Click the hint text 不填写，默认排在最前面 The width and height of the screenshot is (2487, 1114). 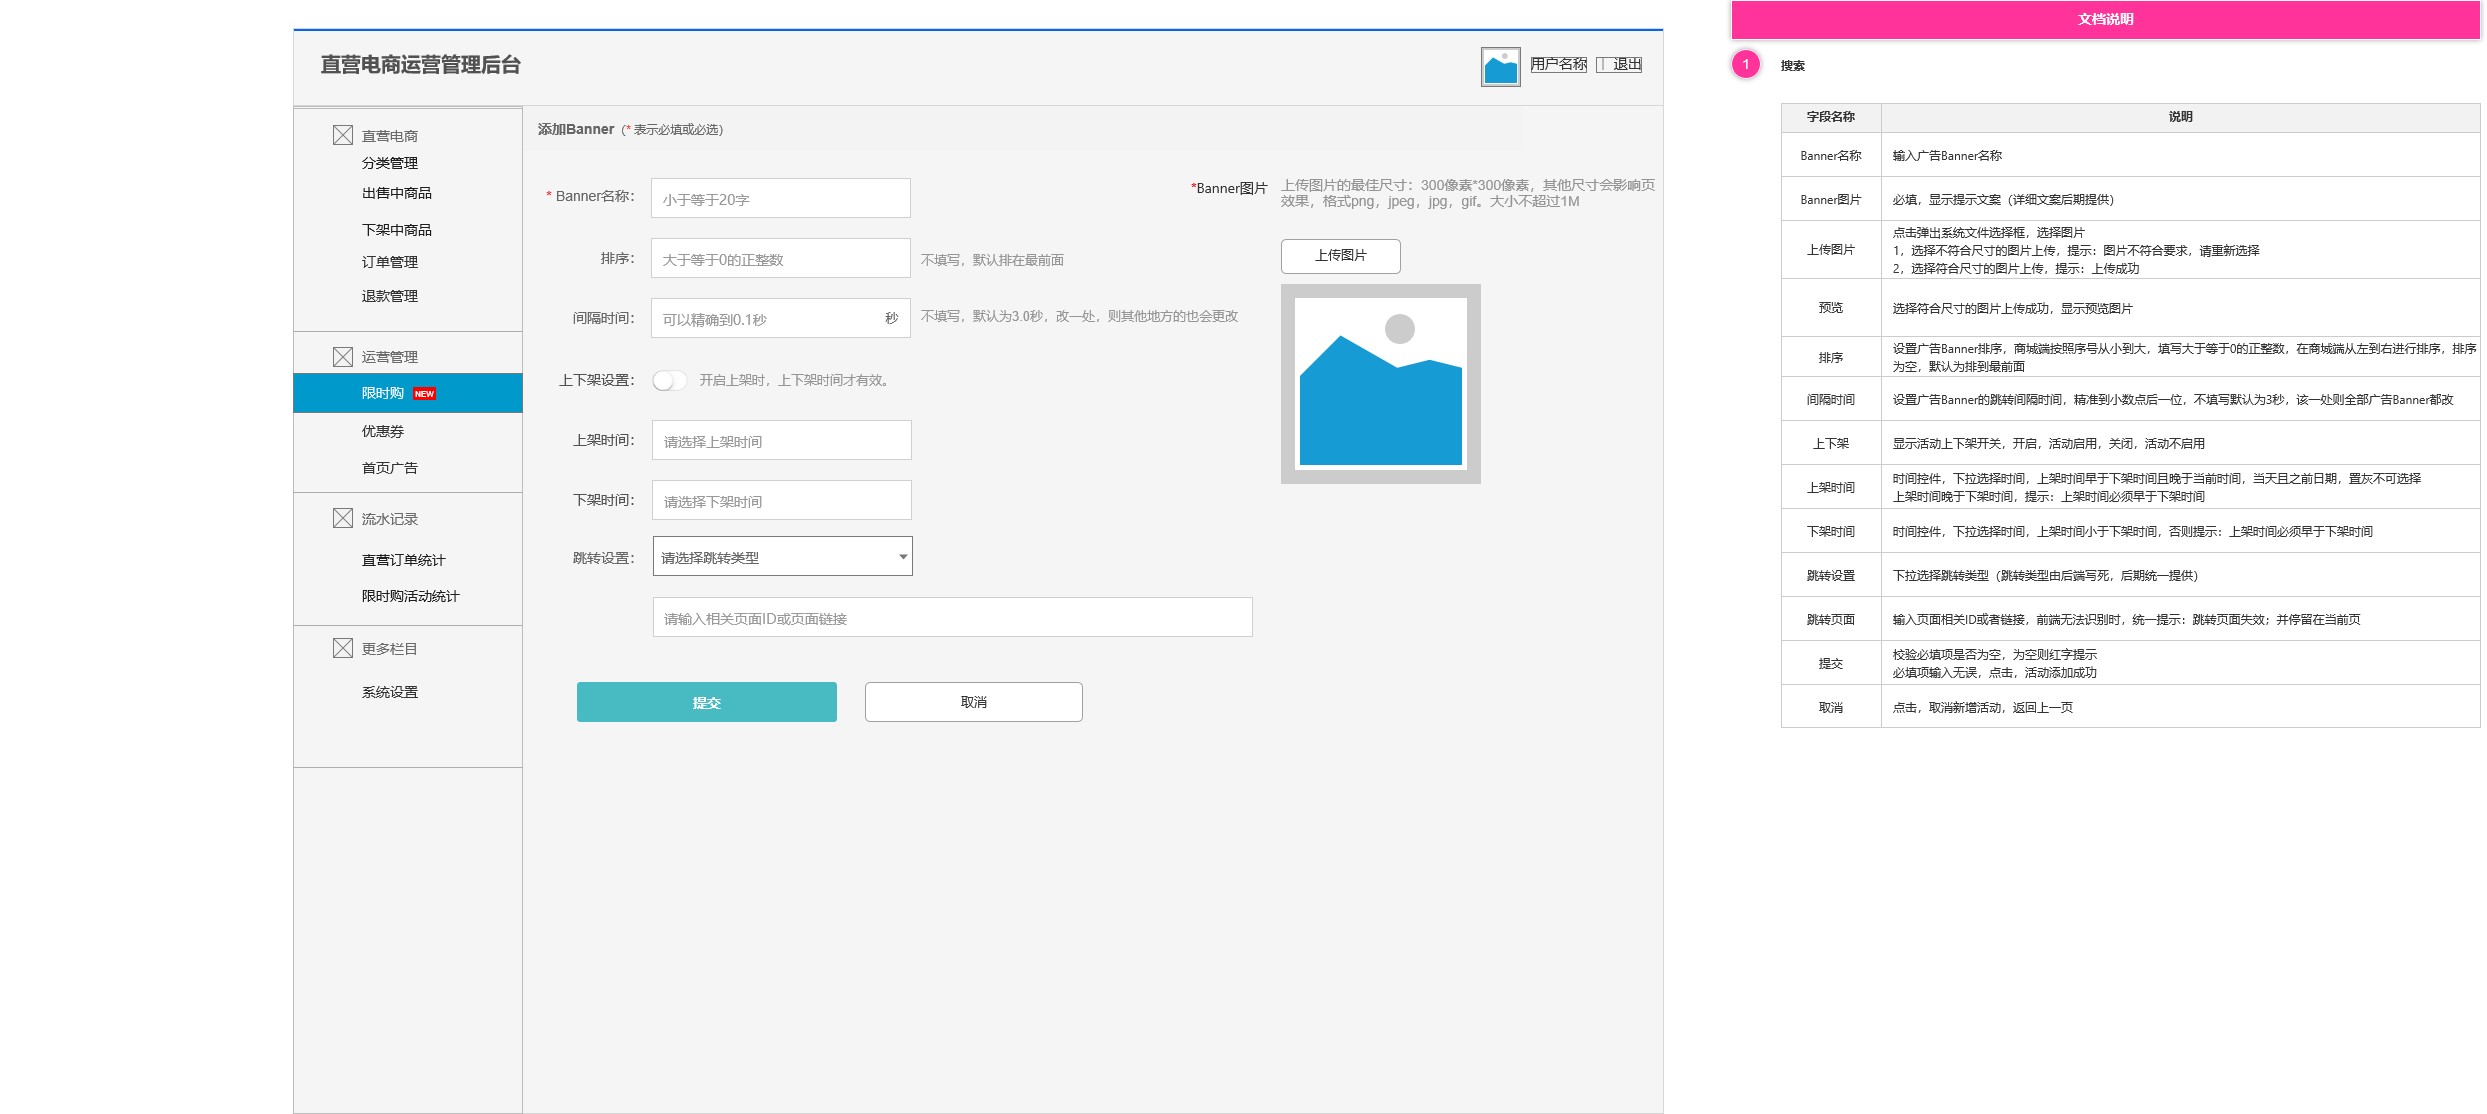[x=992, y=260]
